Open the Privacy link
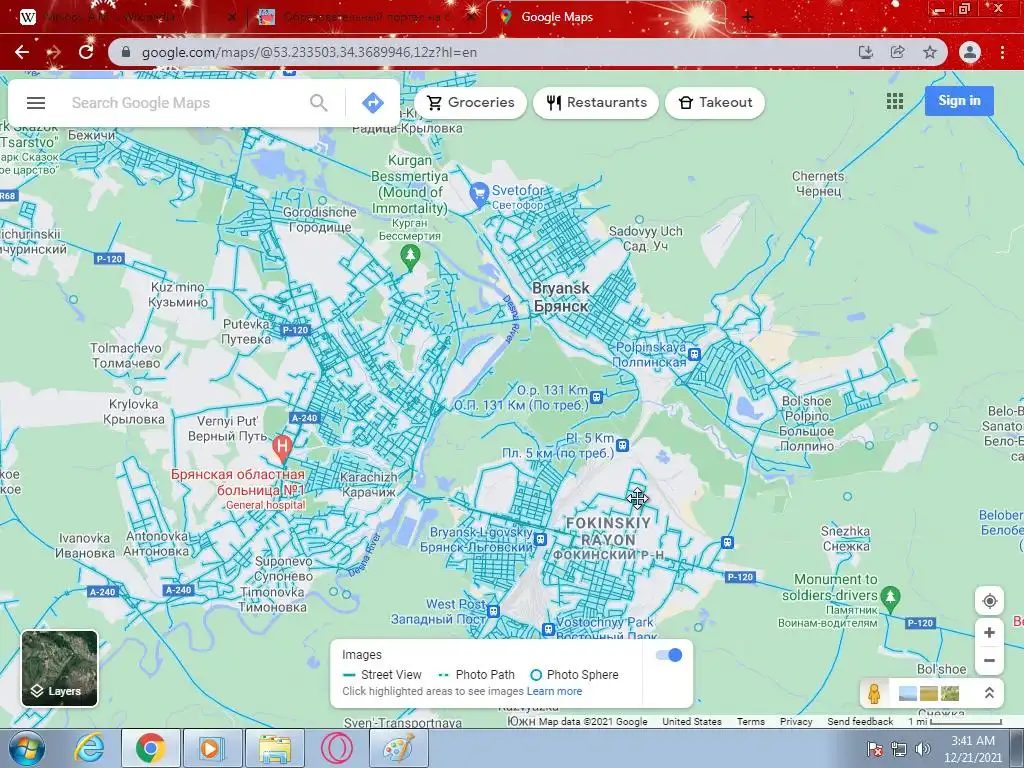Image resolution: width=1024 pixels, height=768 pixels. coord(795,722)
